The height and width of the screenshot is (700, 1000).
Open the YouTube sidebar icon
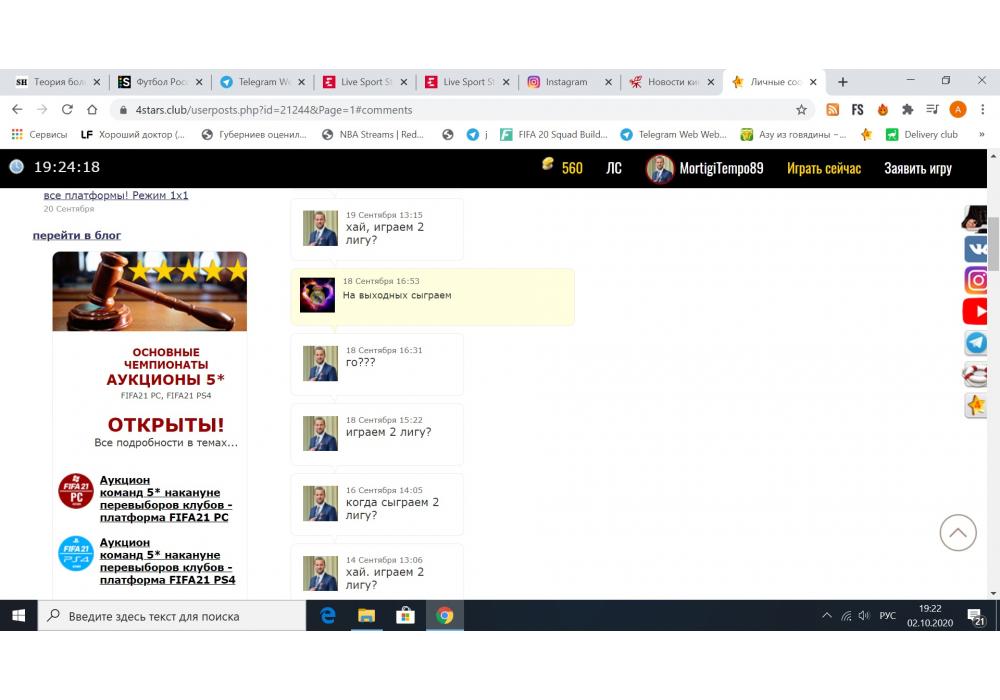(x=976, y=312)
